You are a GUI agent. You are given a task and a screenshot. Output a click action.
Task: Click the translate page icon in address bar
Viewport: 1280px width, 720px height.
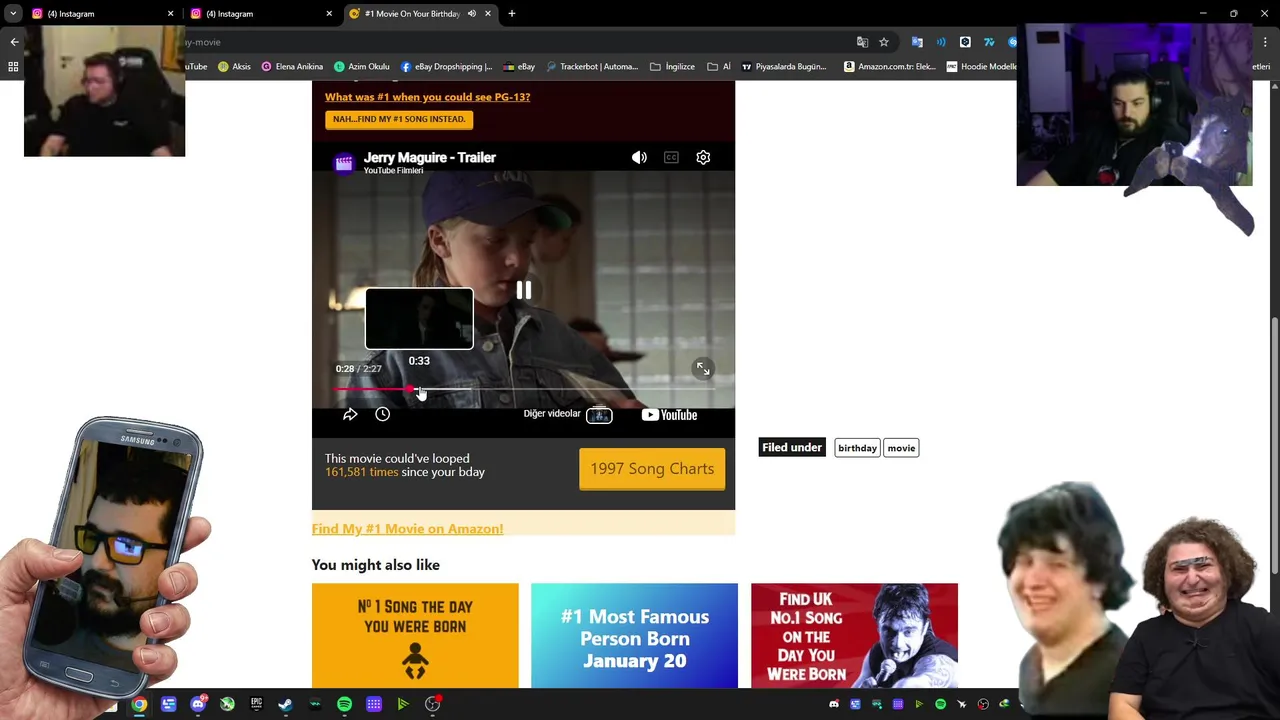point(862,42)
